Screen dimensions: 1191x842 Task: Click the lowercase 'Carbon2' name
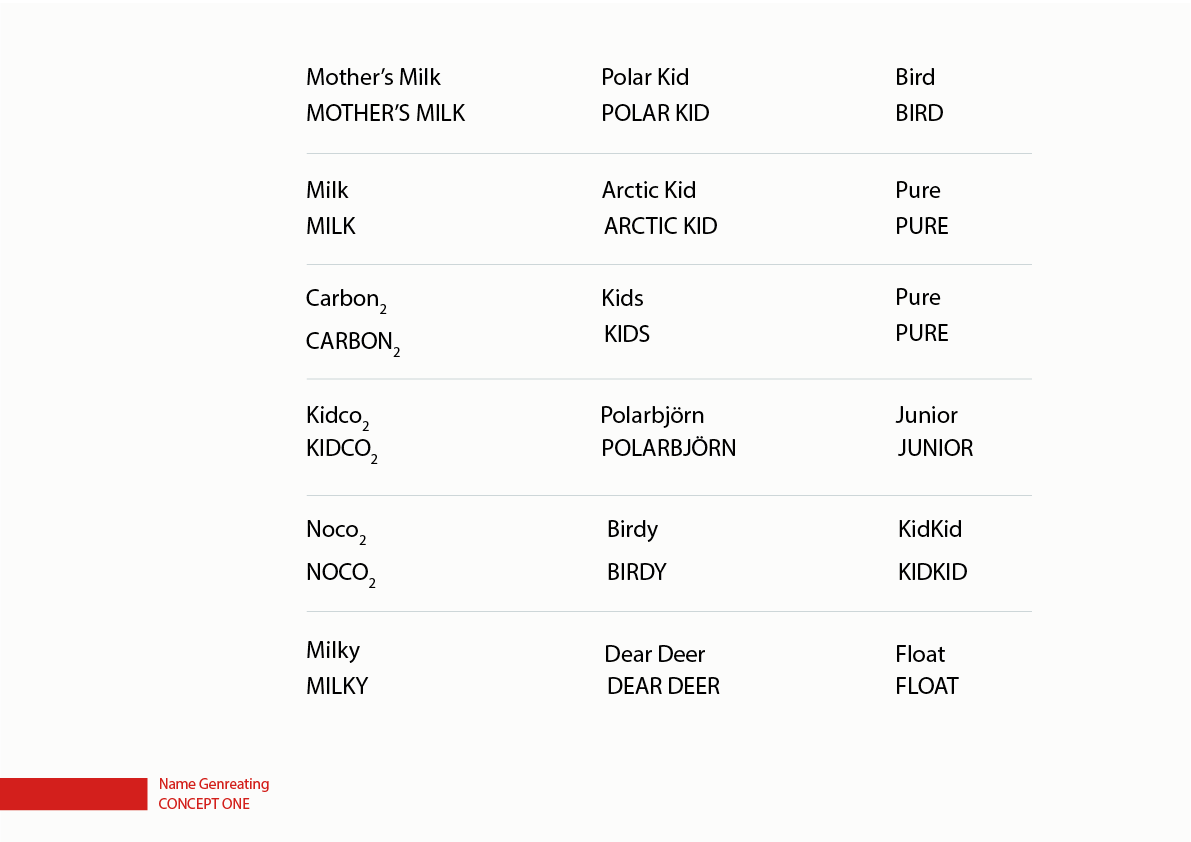(x=346, y=301)
